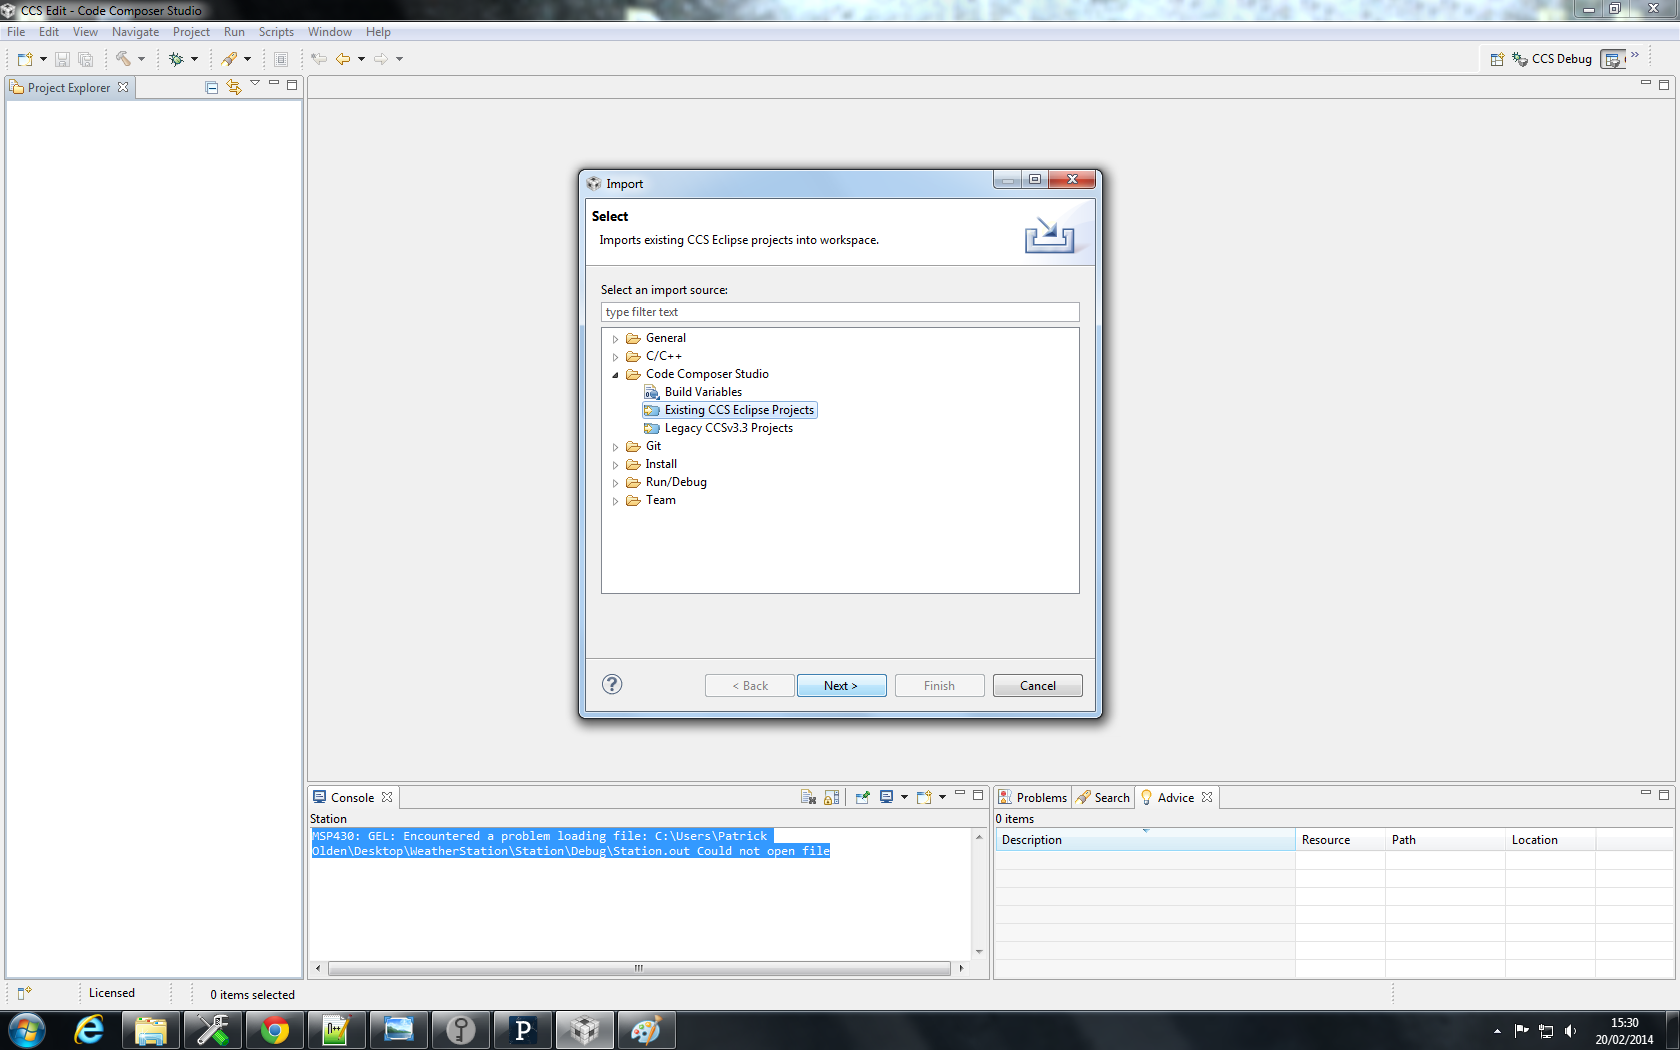Screen dimensions: 1680x1050
Task: Close the Console view tab
Action: coord(387,797)
